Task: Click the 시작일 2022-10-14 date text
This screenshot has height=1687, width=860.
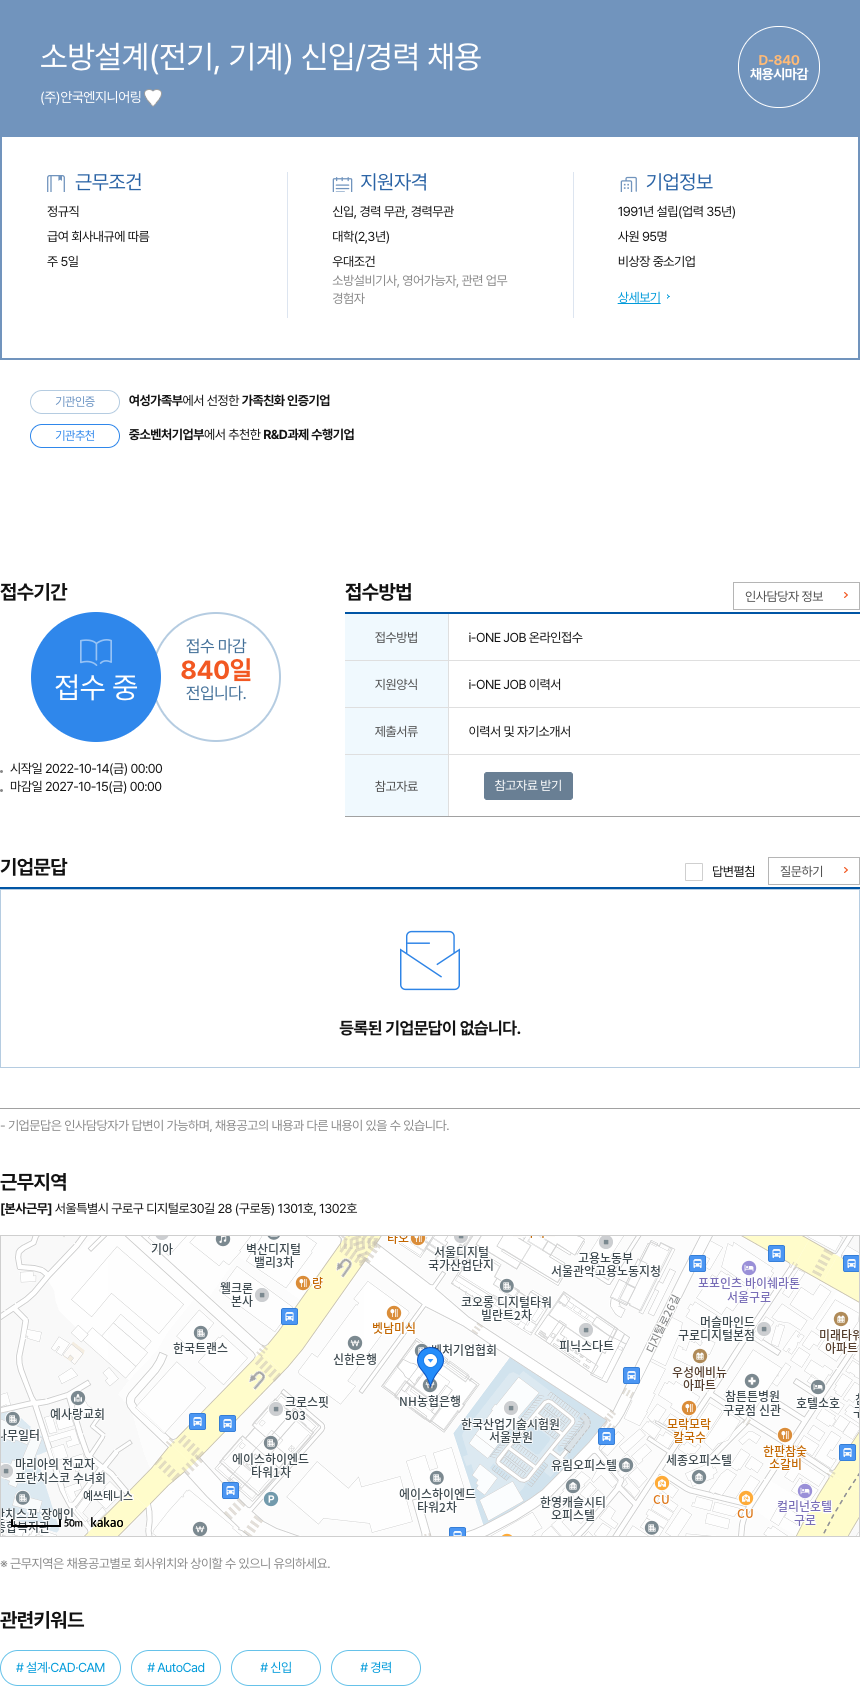Action: [x=86, y=769]
